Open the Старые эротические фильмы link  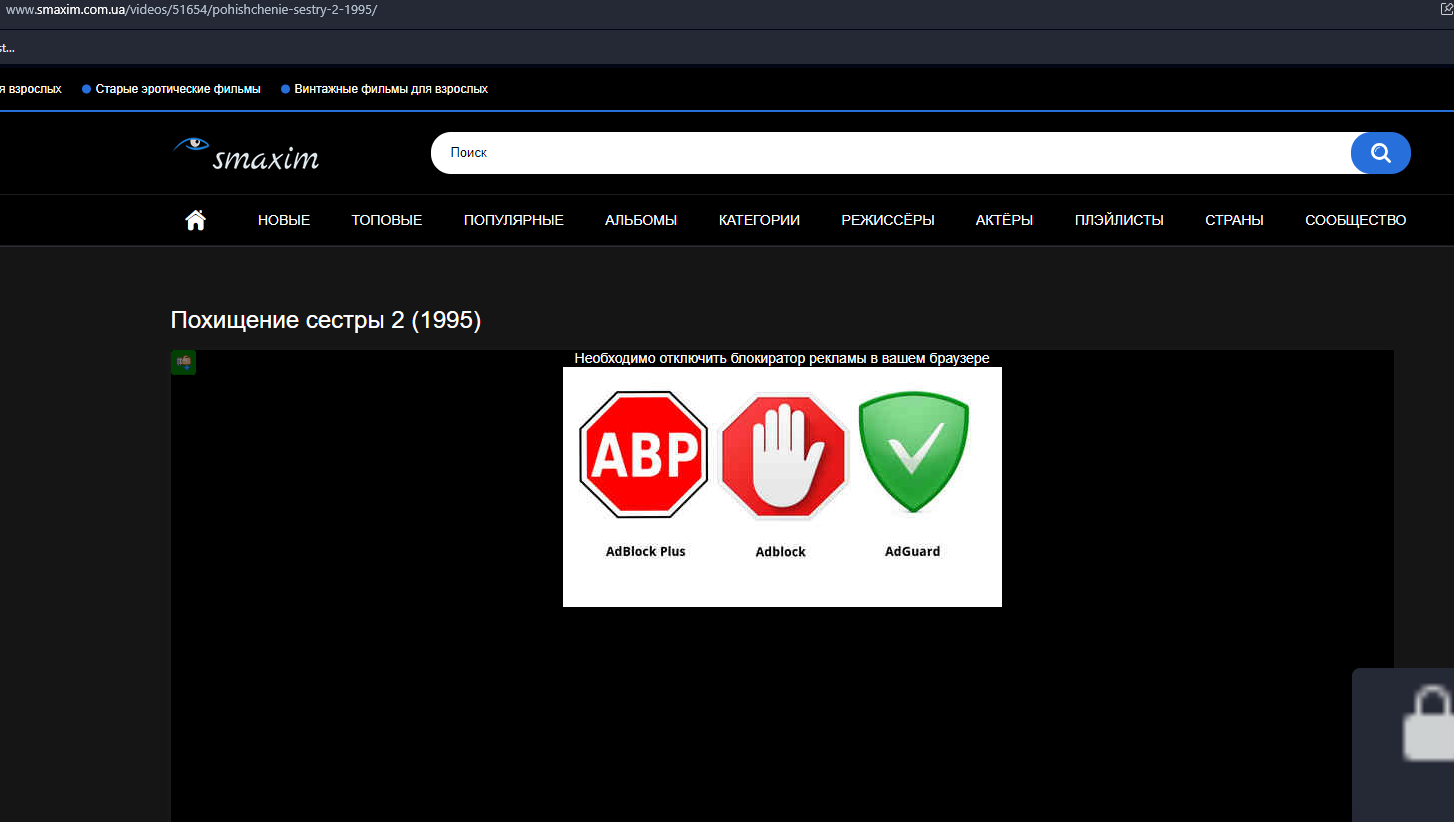[x=178, y=89]
